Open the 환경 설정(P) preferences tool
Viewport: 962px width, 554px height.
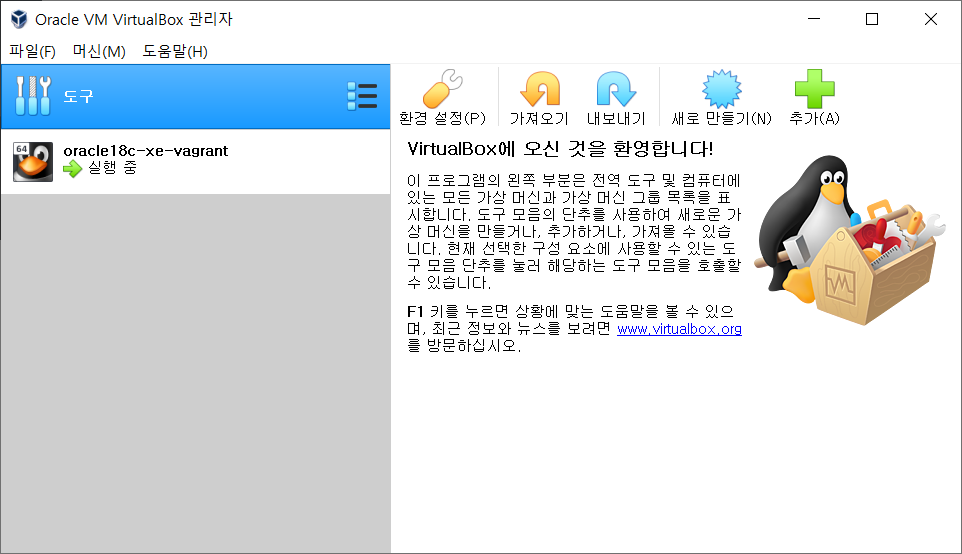(x=442, y=97)
